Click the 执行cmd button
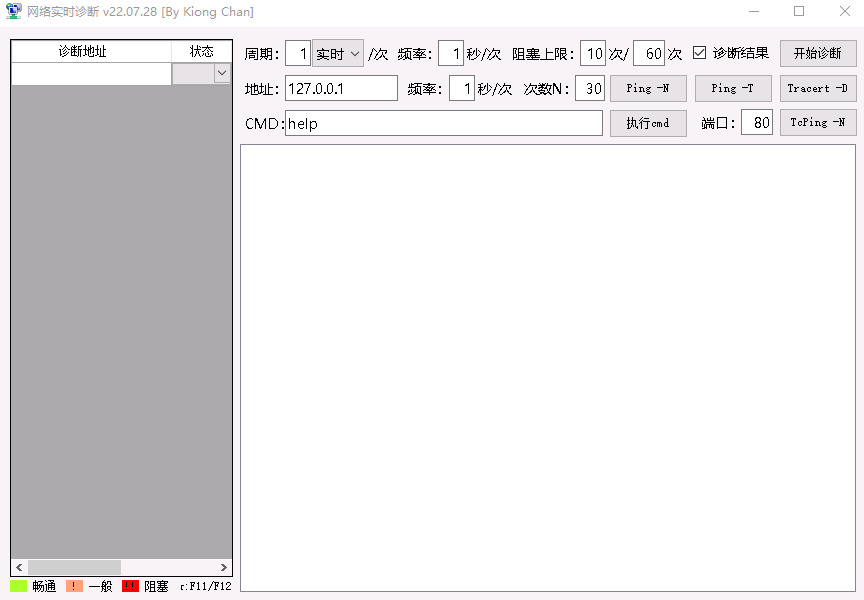The height and width of the screenshot is (600, 864). (x=648, y=123)
